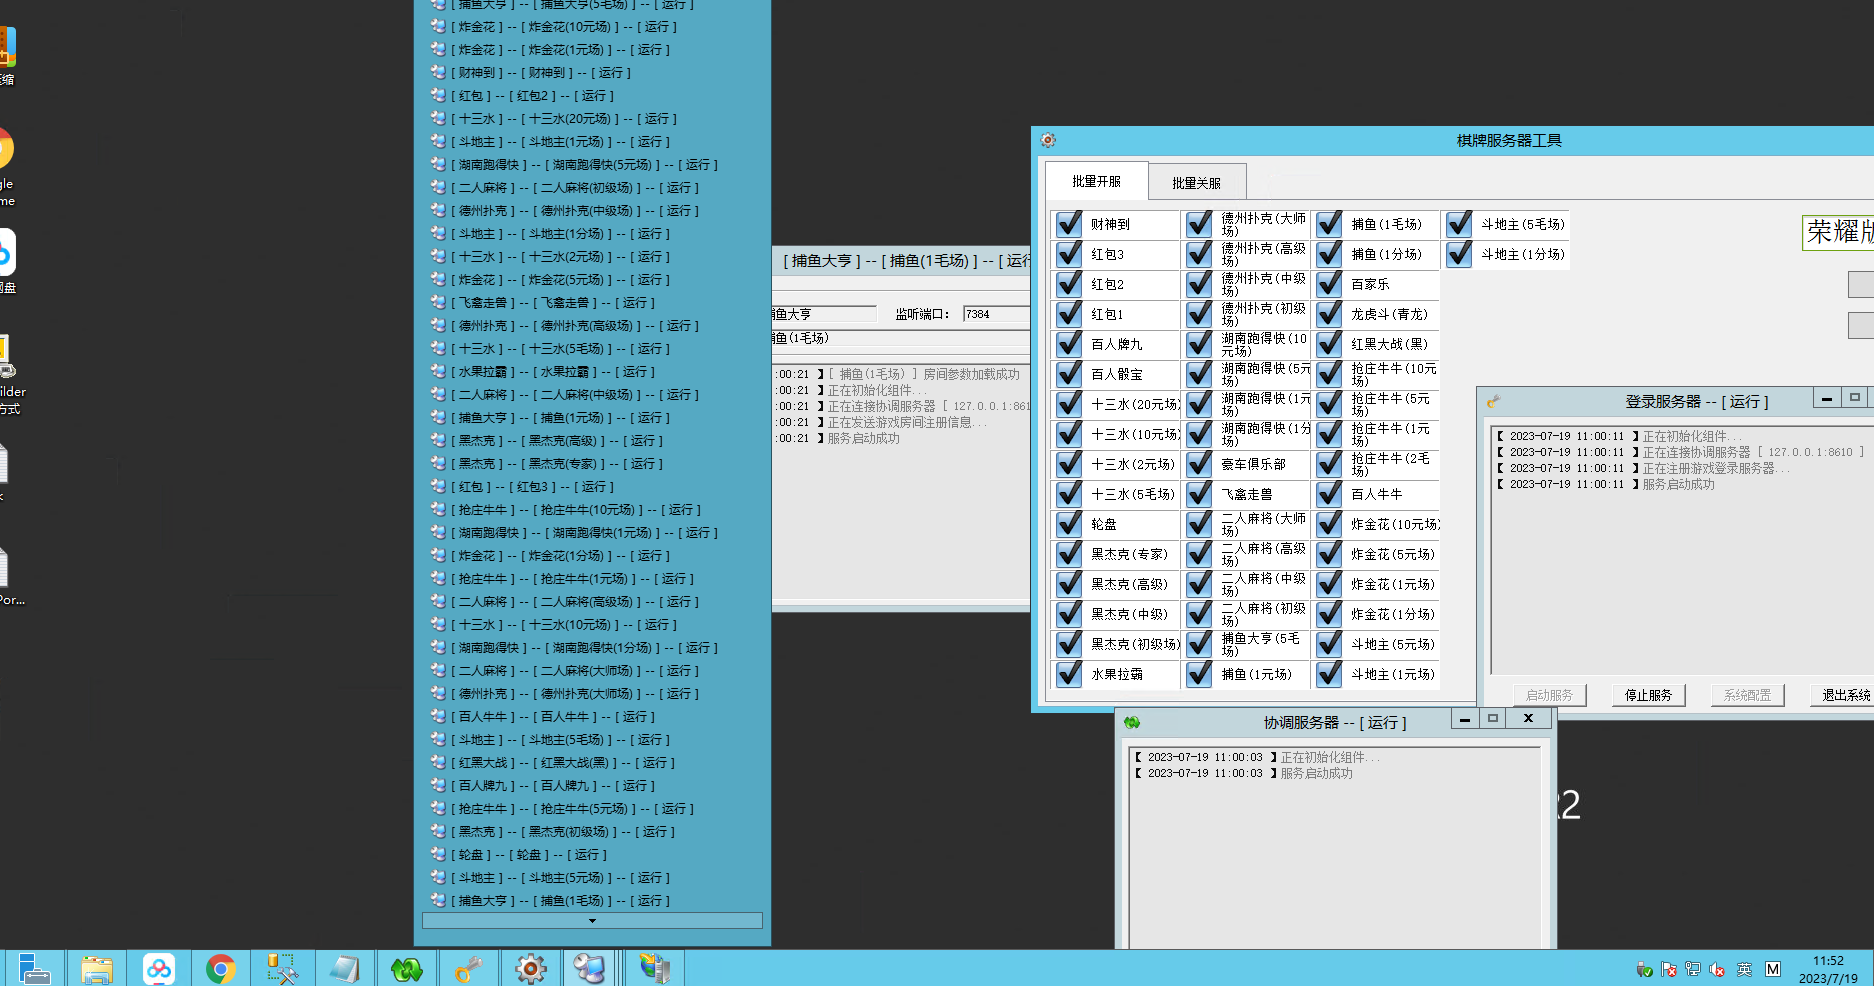Screen dimensions: 1875x986
Task: Open File Explorer from the taskbar
Action: tap(97, 968)
